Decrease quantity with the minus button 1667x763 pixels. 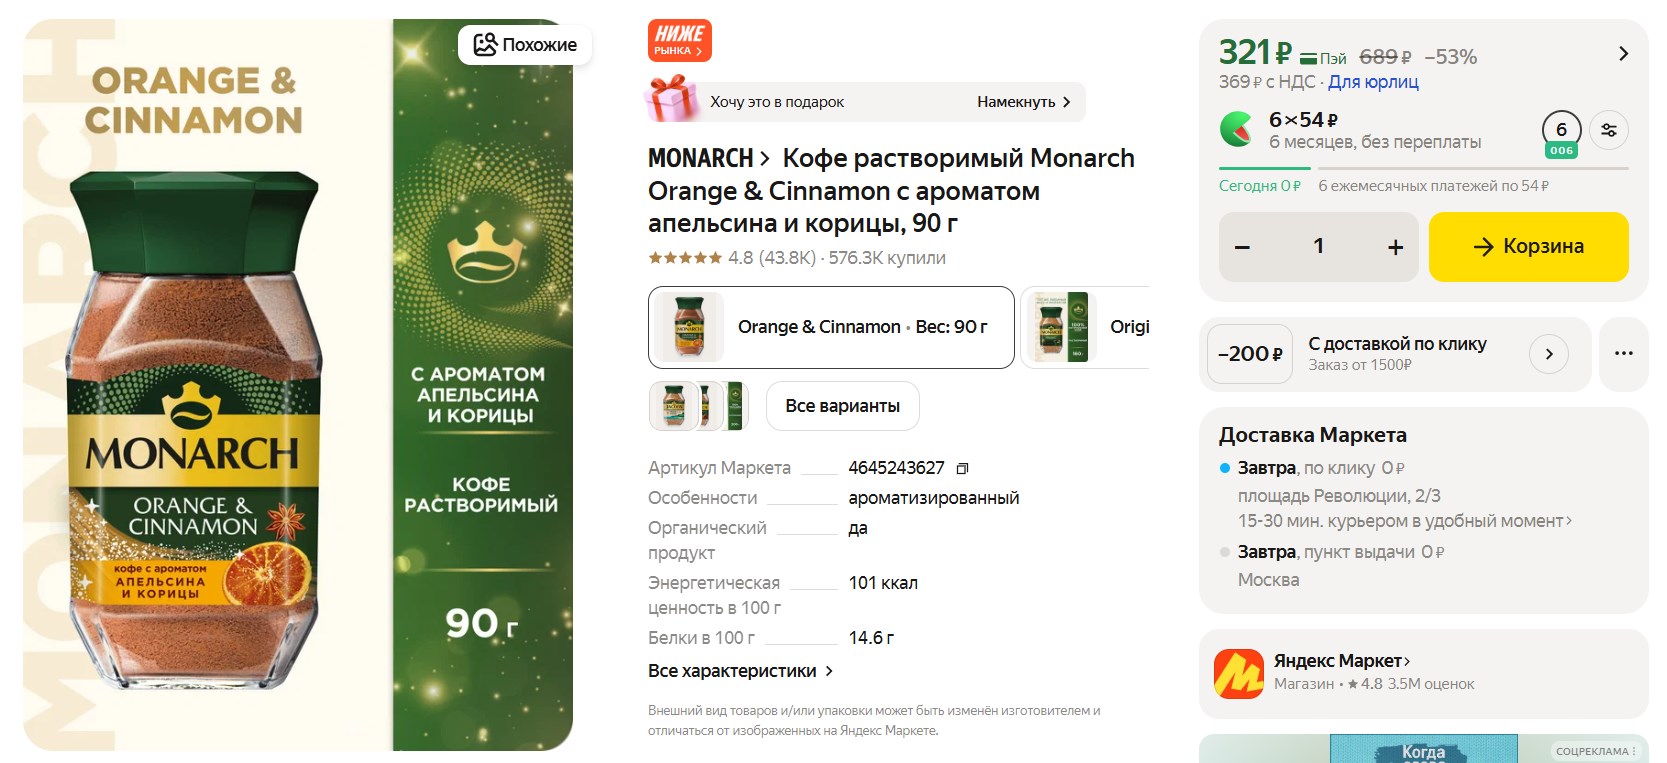coord(1242,247)
